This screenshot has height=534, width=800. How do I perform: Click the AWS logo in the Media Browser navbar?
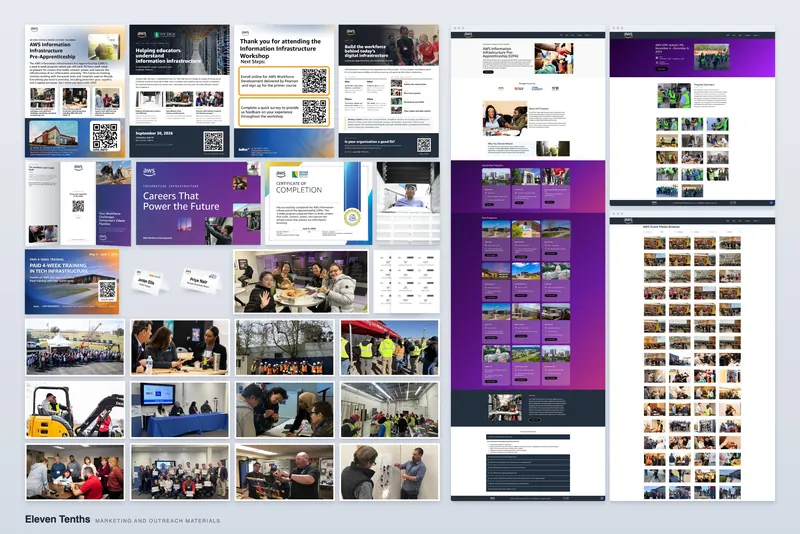pyautogui.click(x=629, y=220)
